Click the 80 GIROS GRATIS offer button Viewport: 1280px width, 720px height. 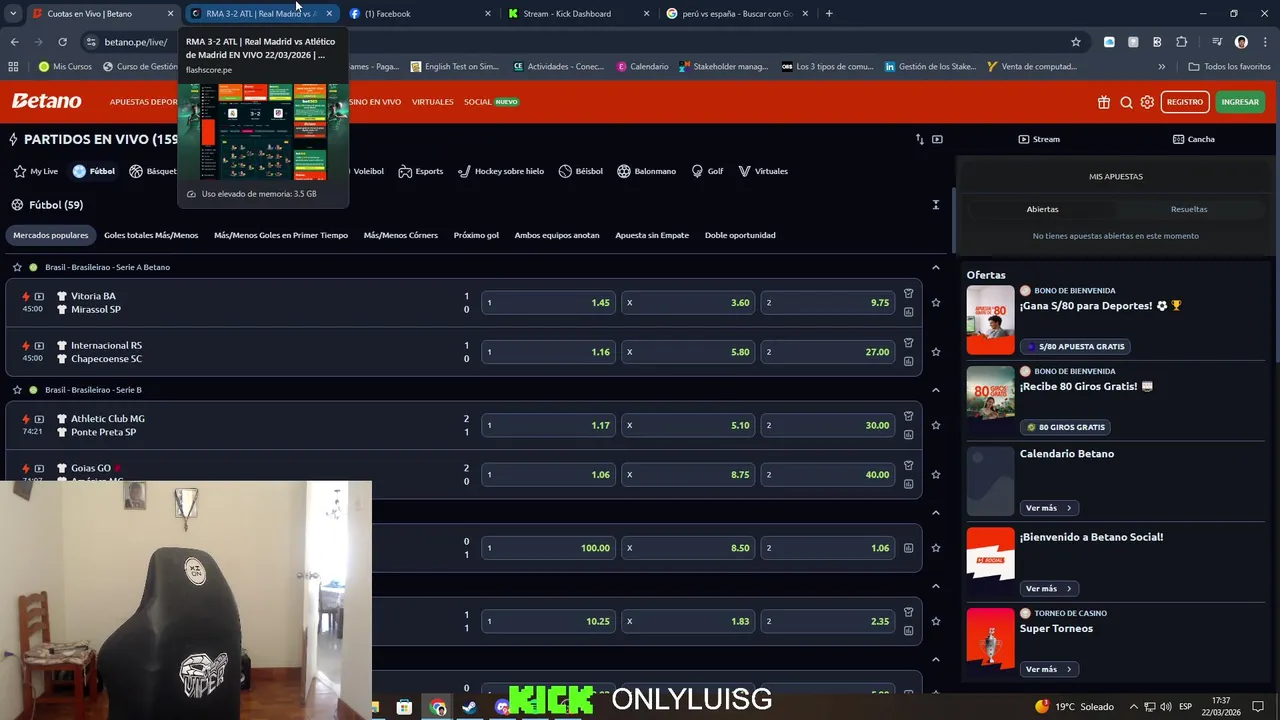click(x=1065, y=427)
